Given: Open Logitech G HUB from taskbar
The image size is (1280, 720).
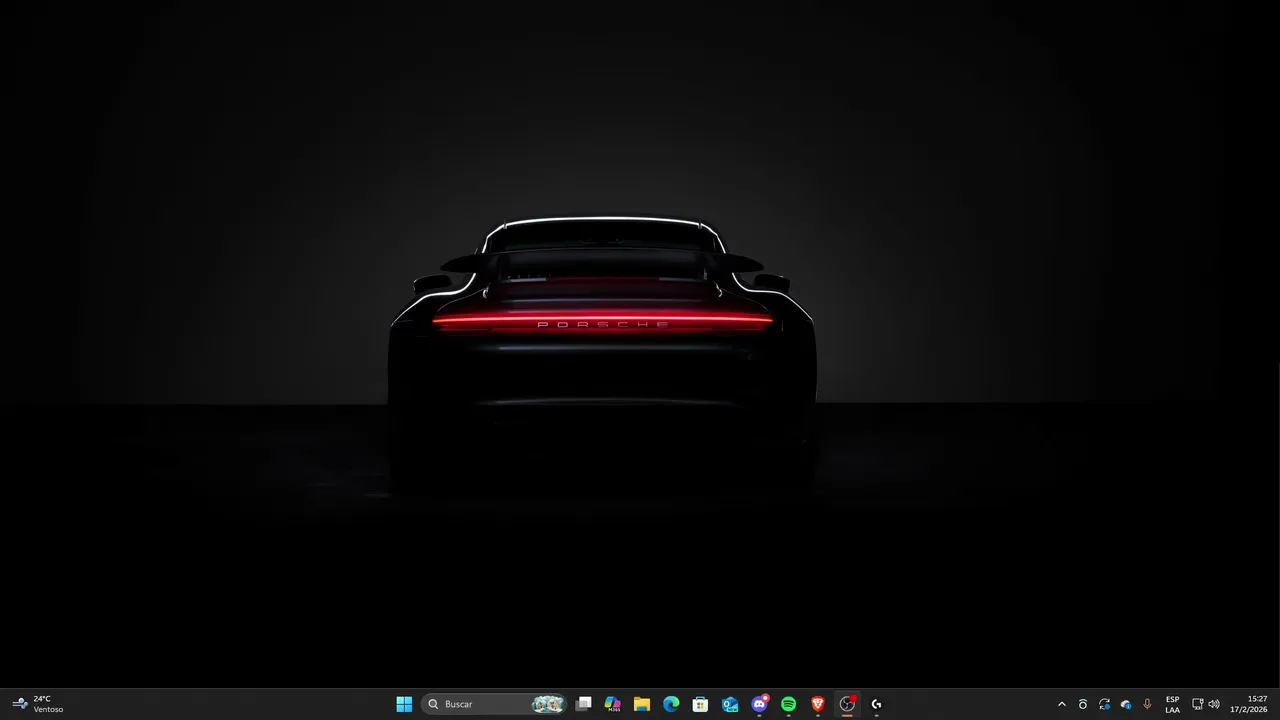Looking at the screenshot, I should pos(876,704).
